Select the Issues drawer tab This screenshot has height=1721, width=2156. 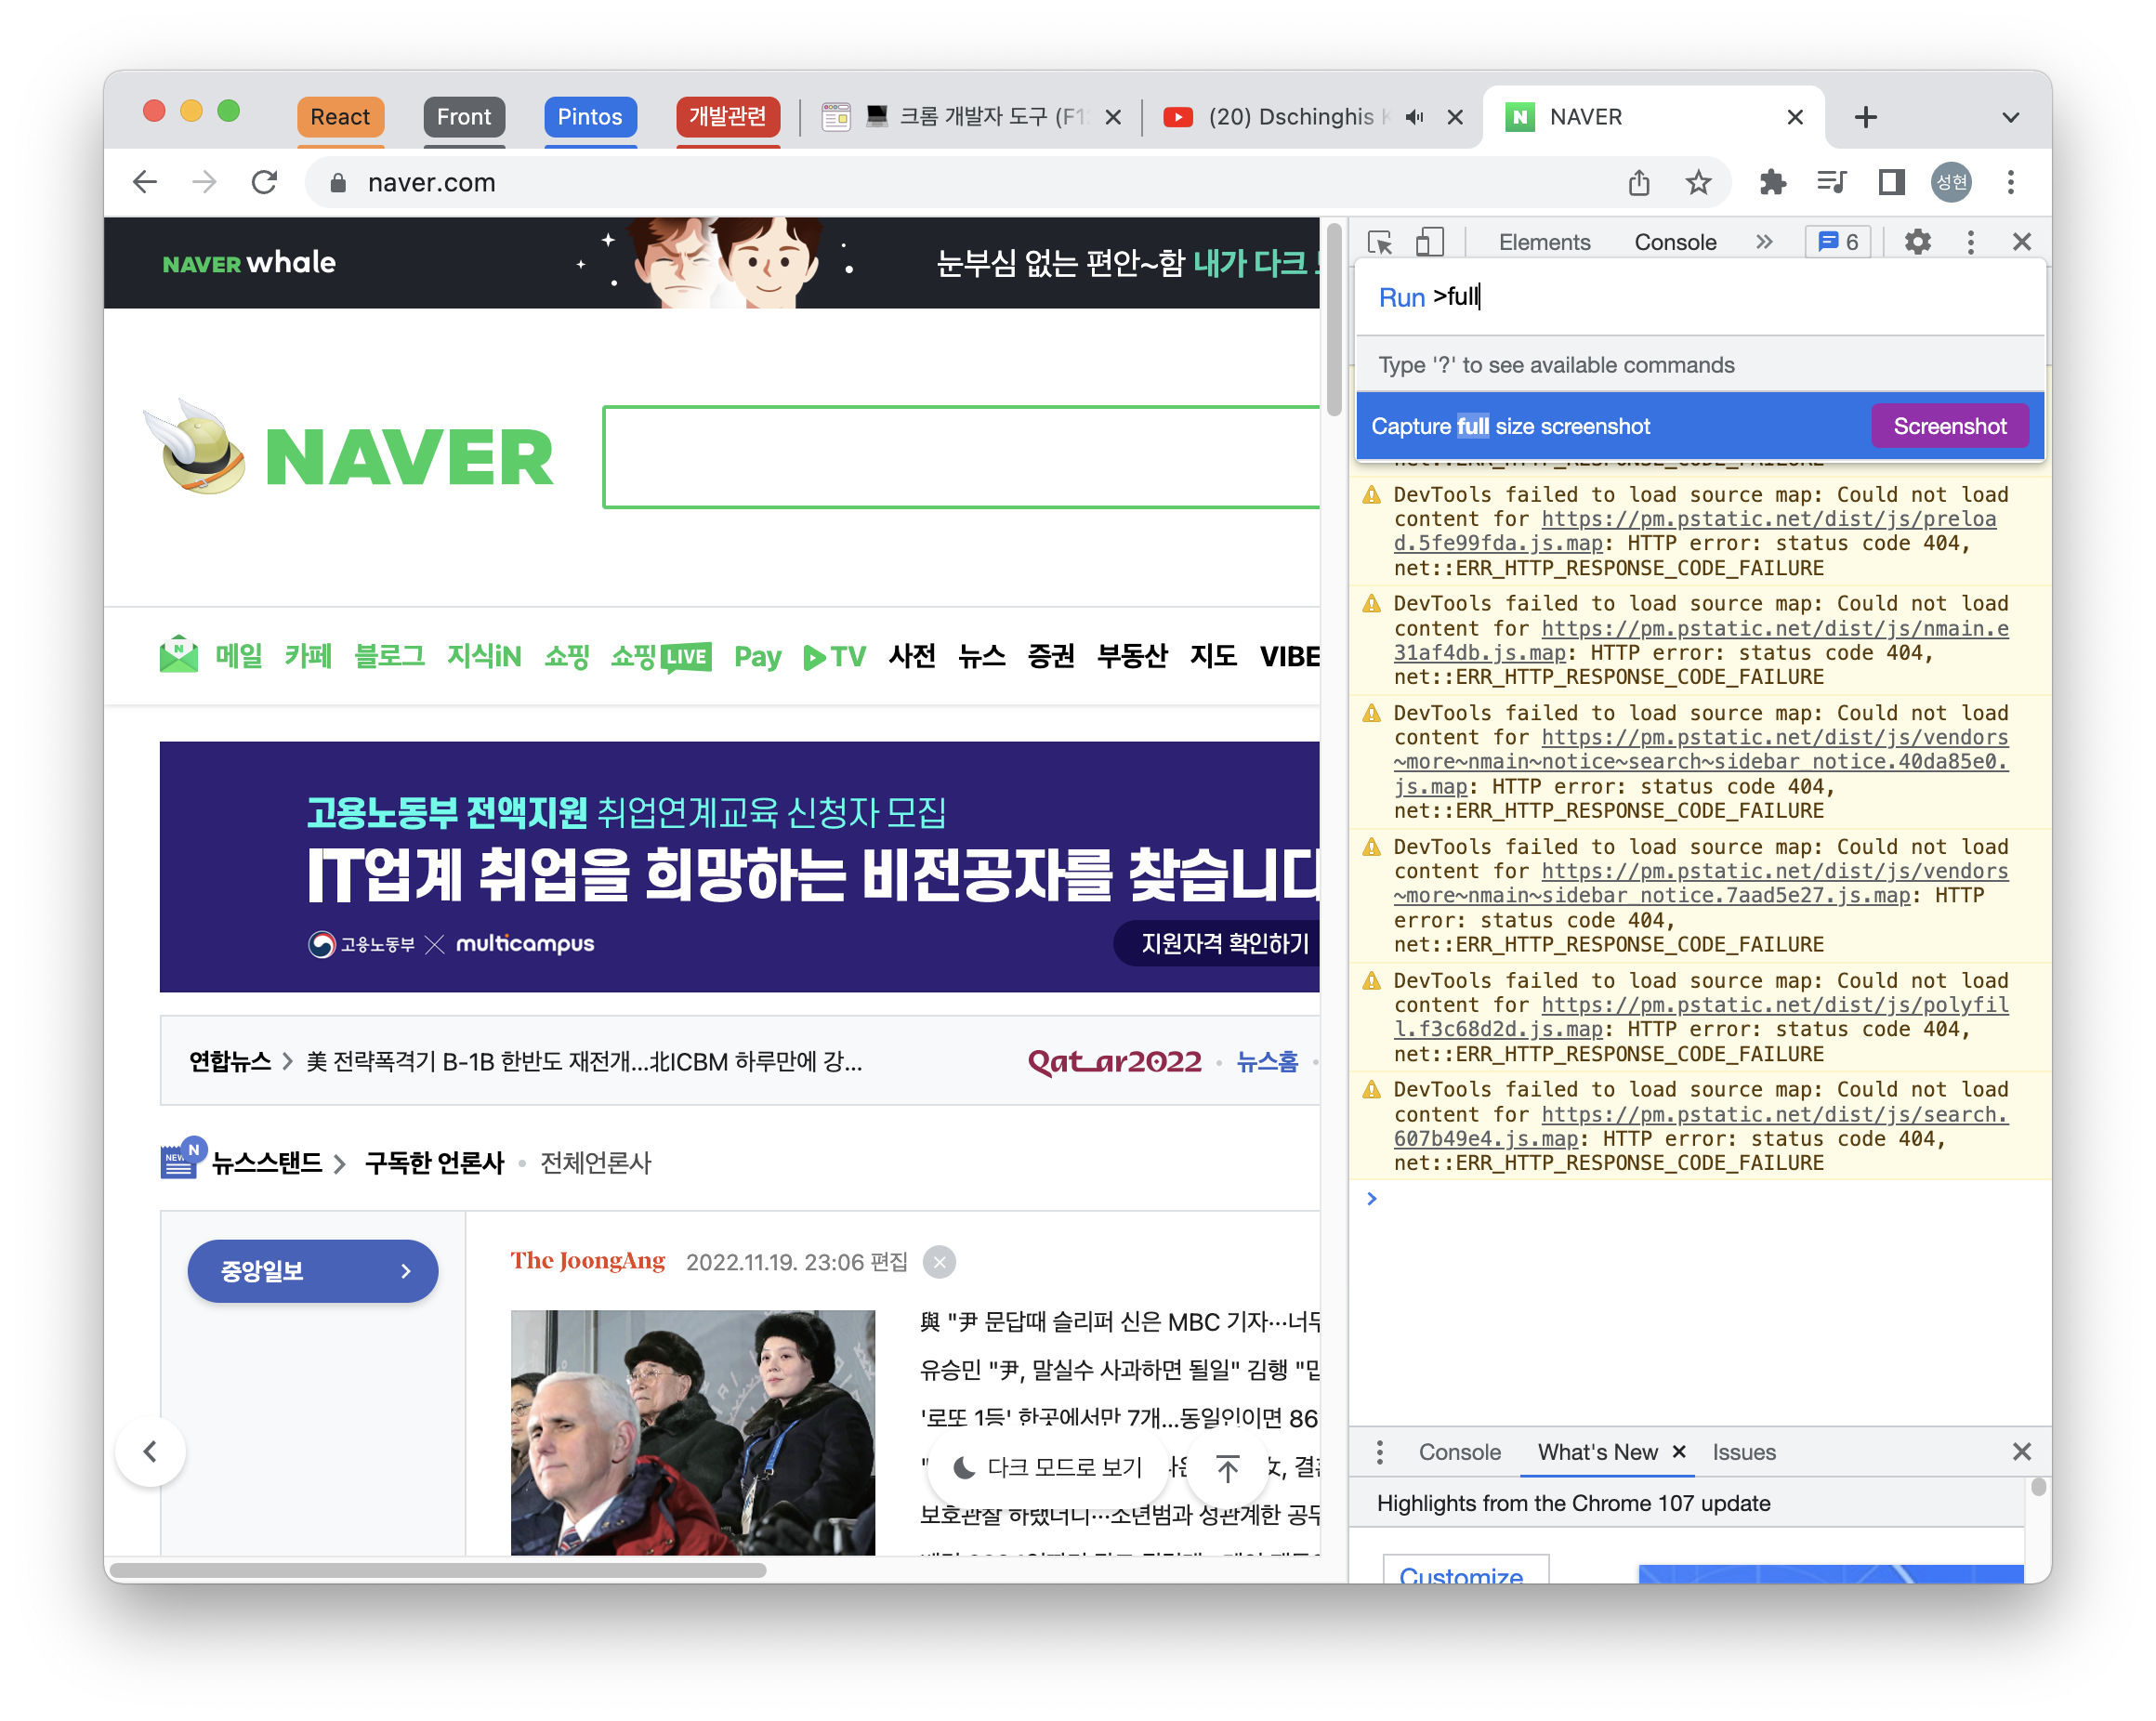[x=1743, y=1452]
